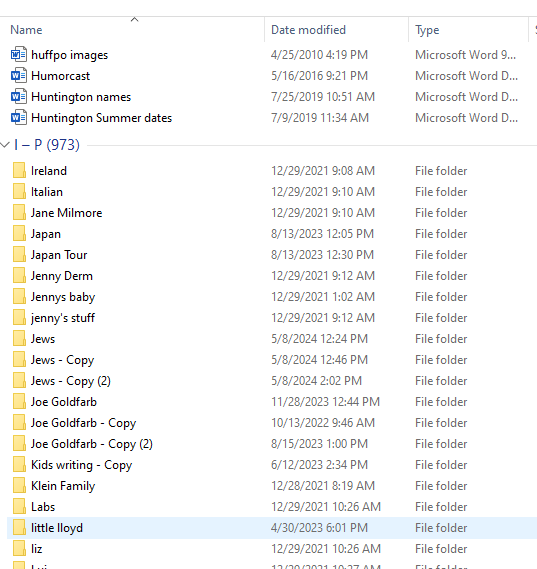The width and height of the screenshot is (537, 569).
Task: Select the Huntington names document
Action: [81, 97]
